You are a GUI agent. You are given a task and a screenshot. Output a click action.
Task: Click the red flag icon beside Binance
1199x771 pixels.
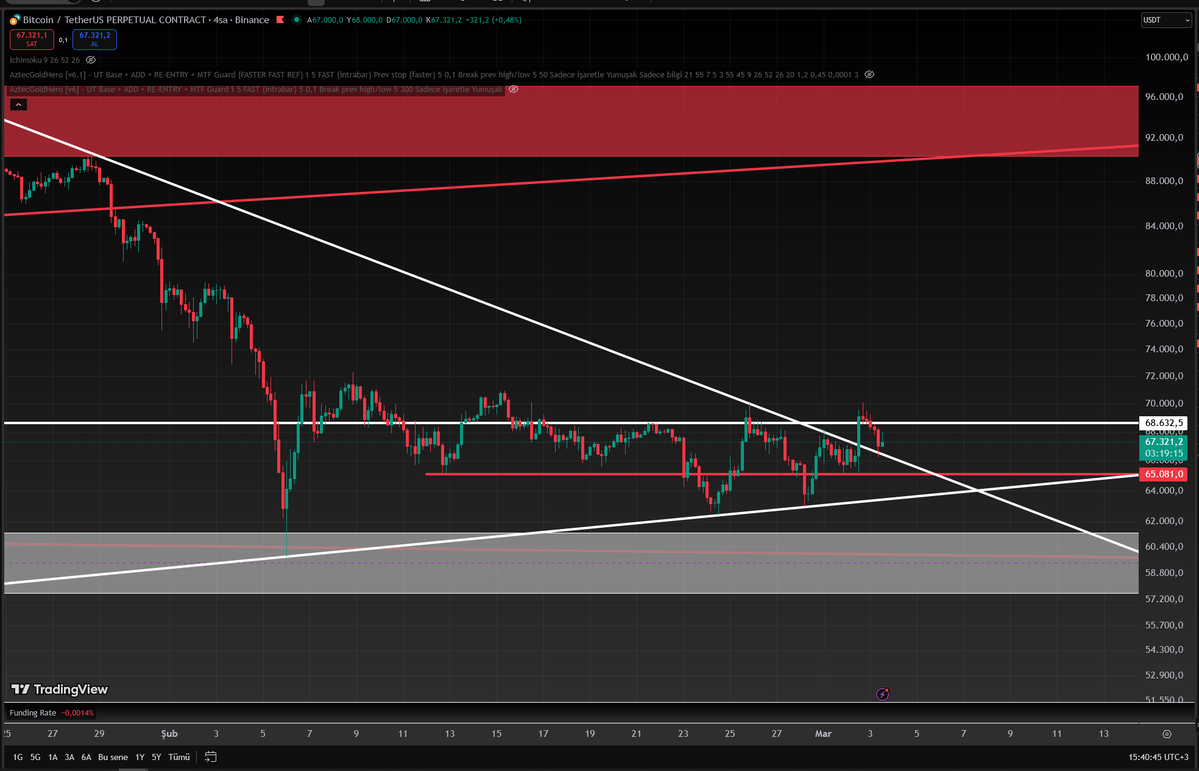281,20
